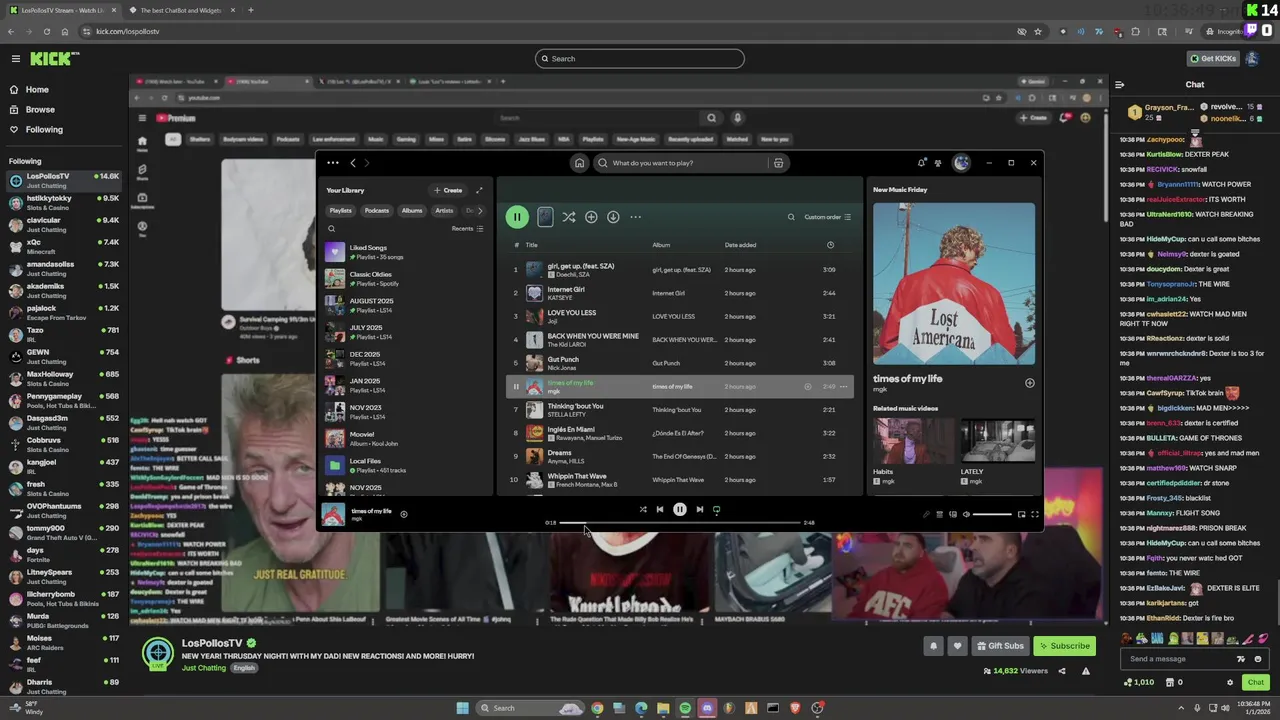1280x720 pixels.
Task: Share stream icon near viewers
Action: [1062, 671]
